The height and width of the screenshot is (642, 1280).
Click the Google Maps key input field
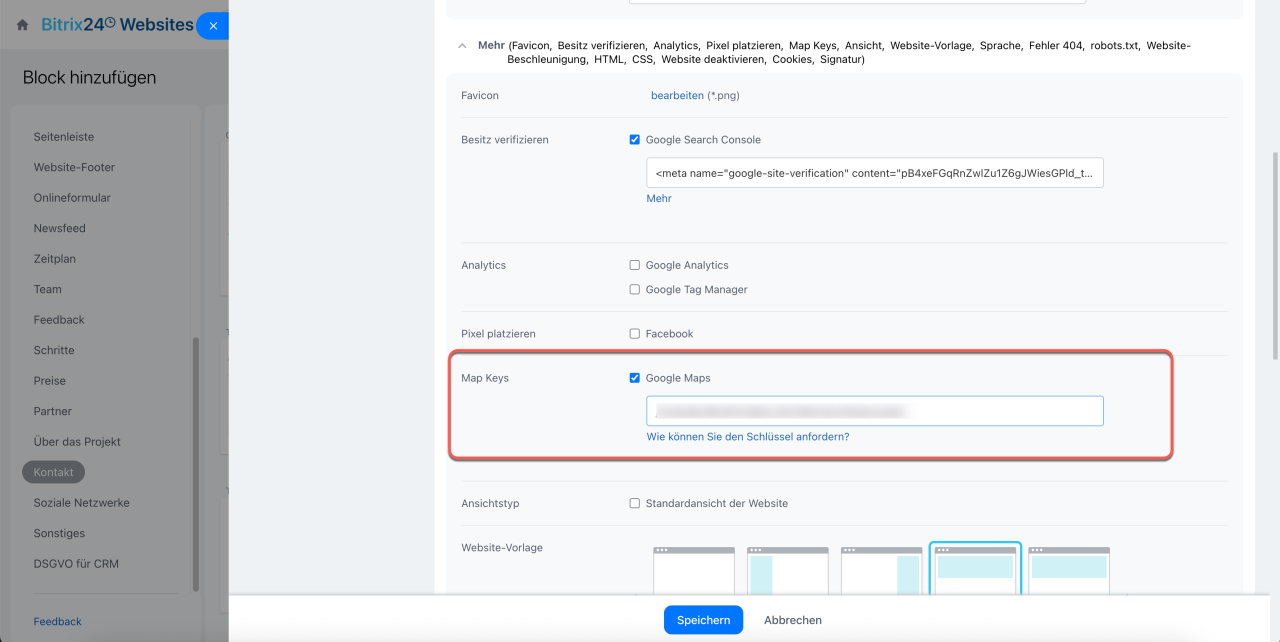874,411
